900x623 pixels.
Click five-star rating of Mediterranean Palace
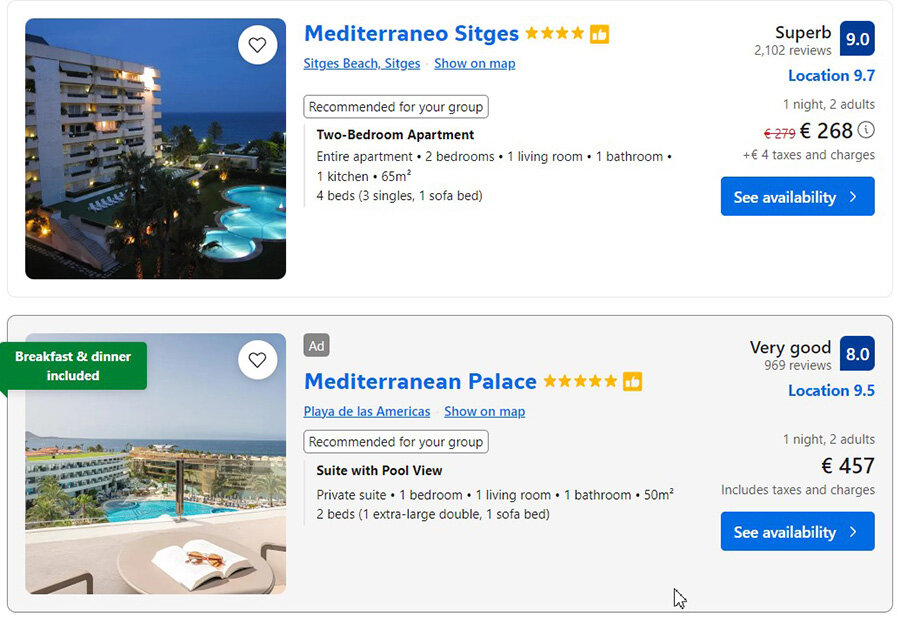[x=580, y=381]
